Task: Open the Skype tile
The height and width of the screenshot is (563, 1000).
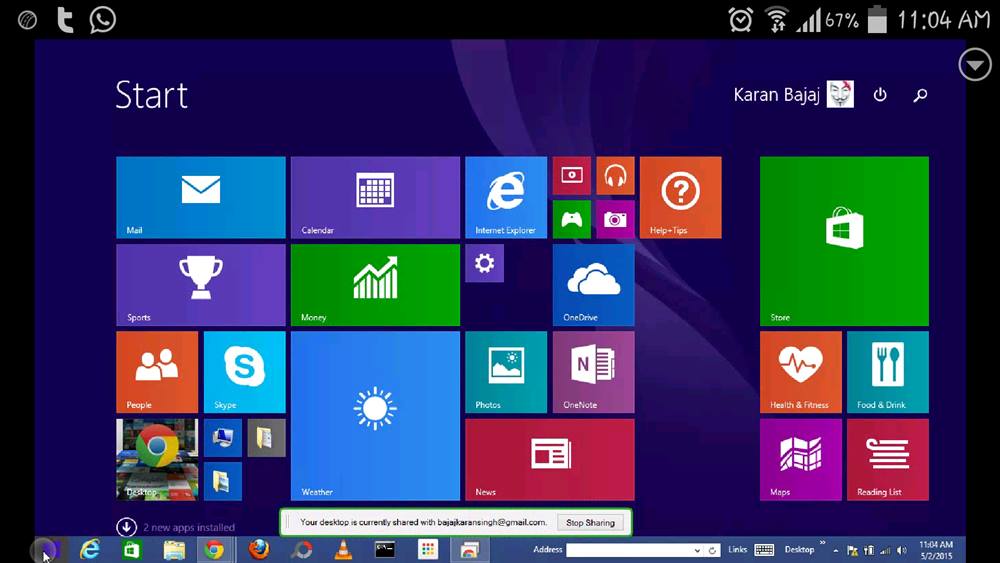Action: [x=244, y=371]
